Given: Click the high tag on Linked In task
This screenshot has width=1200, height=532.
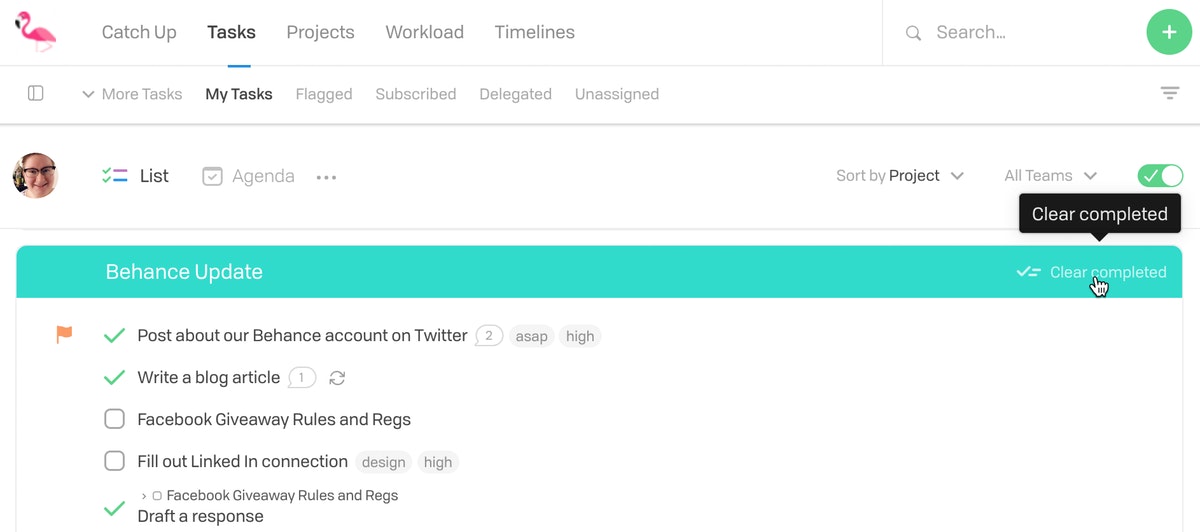Looking at the screenshot, I should pos(438,462).
